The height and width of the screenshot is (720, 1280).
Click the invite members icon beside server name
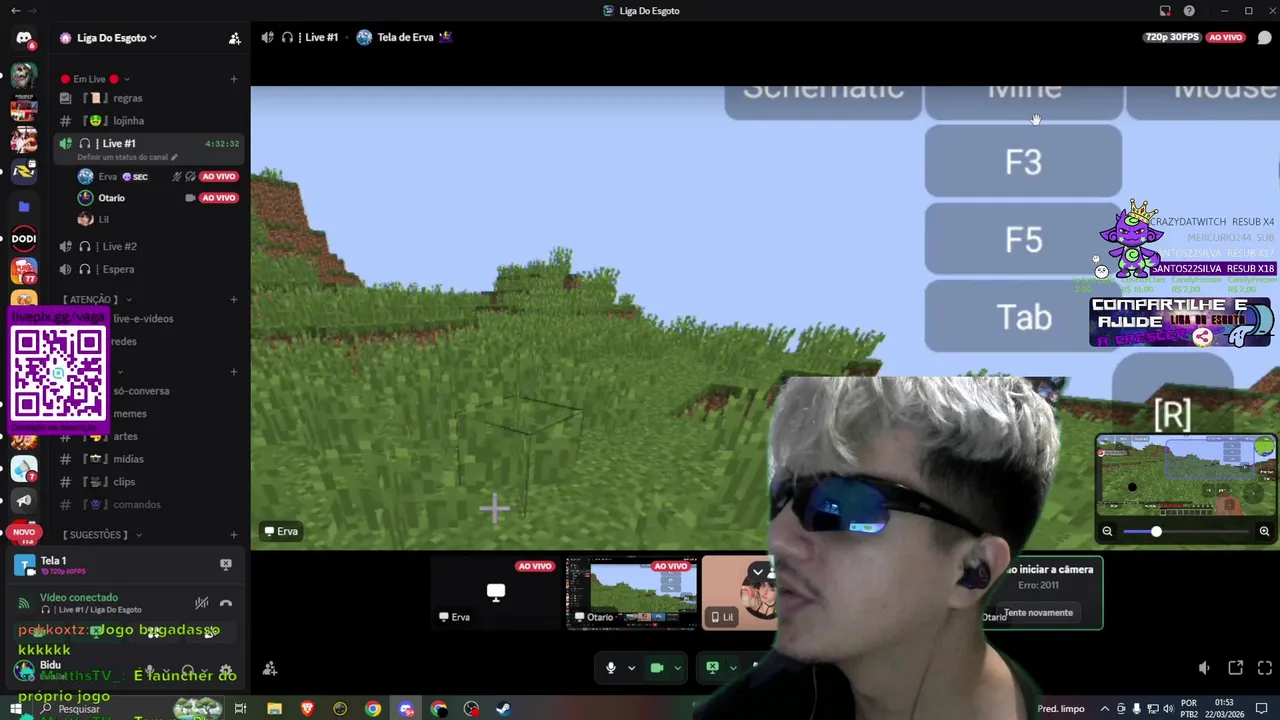[234, 38]
